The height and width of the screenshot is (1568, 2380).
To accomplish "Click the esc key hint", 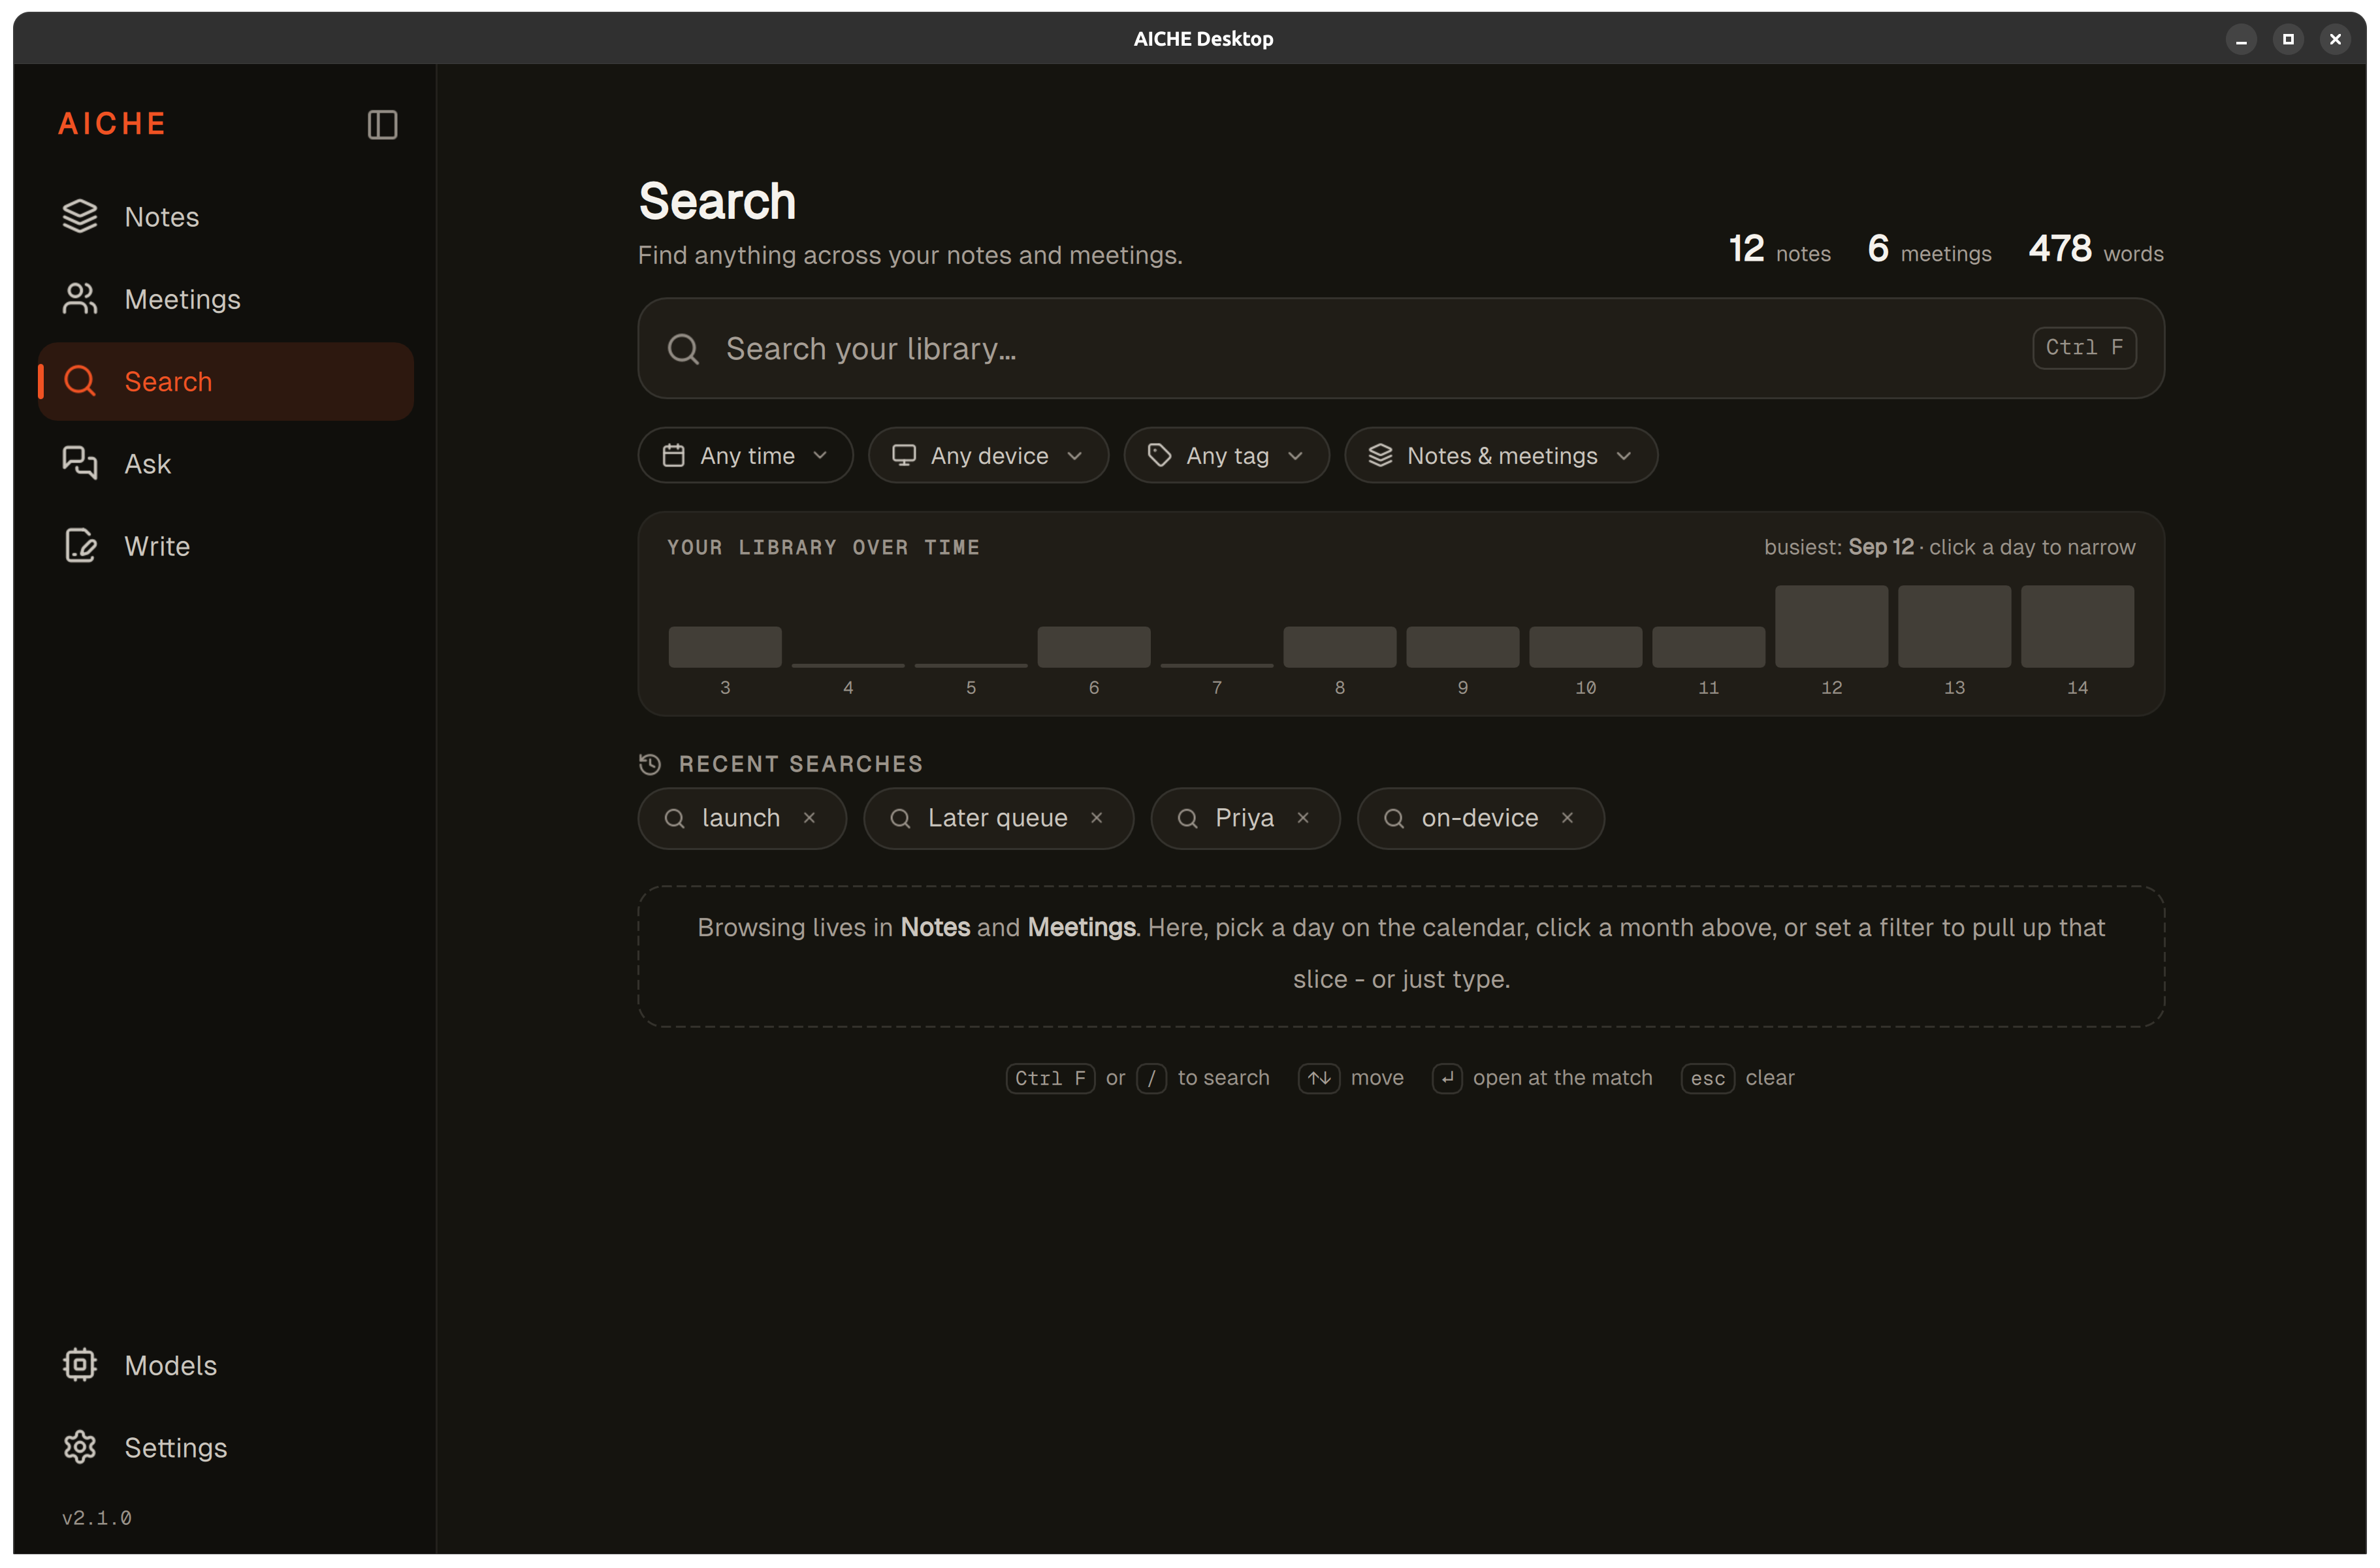I will 1707,1079.
